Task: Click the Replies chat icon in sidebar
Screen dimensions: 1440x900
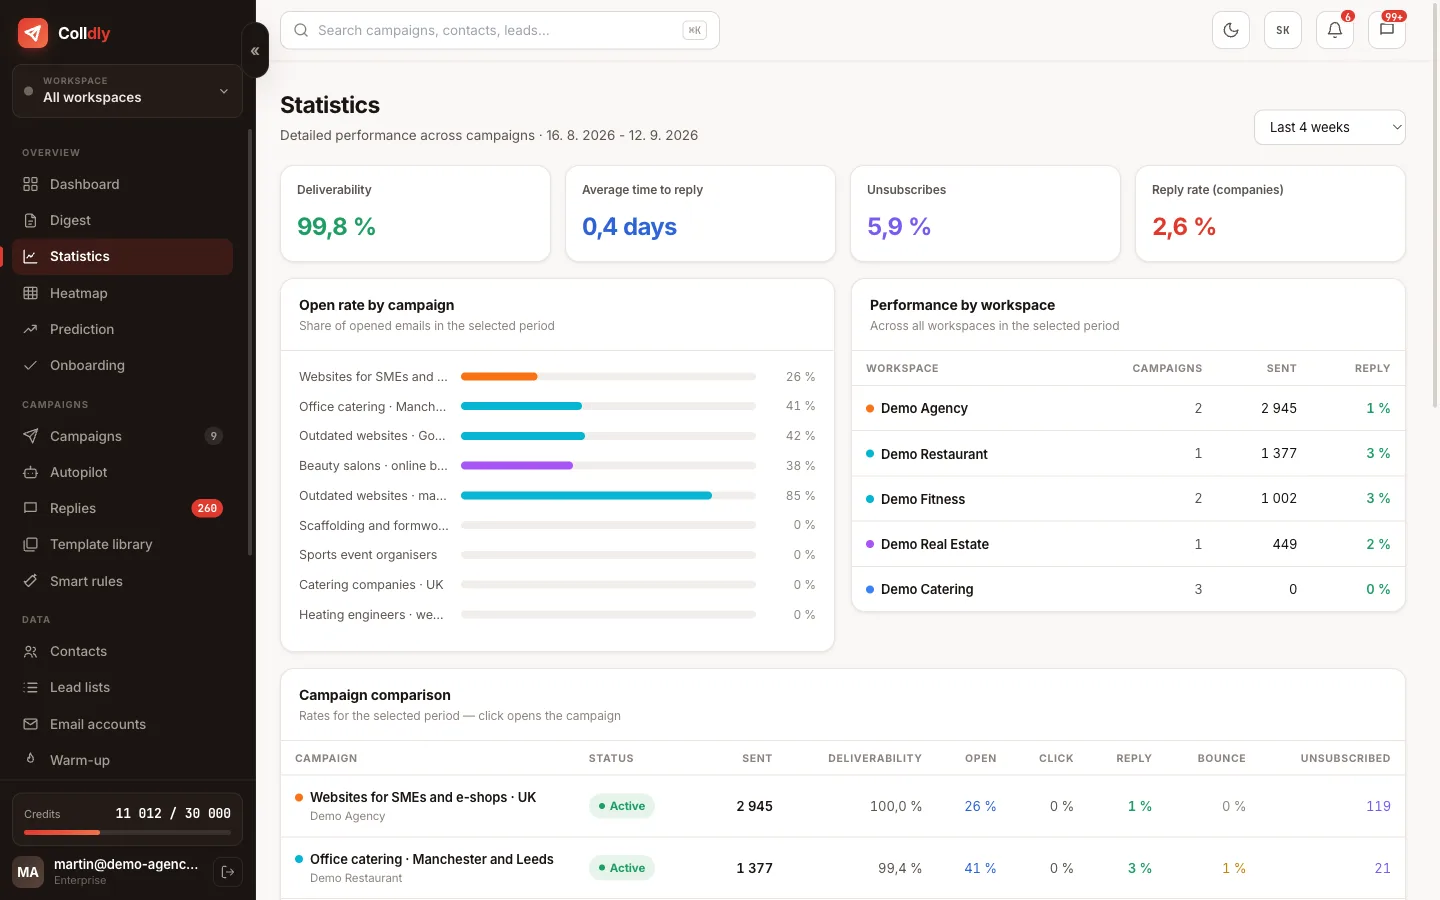Action: click(31, 508)
